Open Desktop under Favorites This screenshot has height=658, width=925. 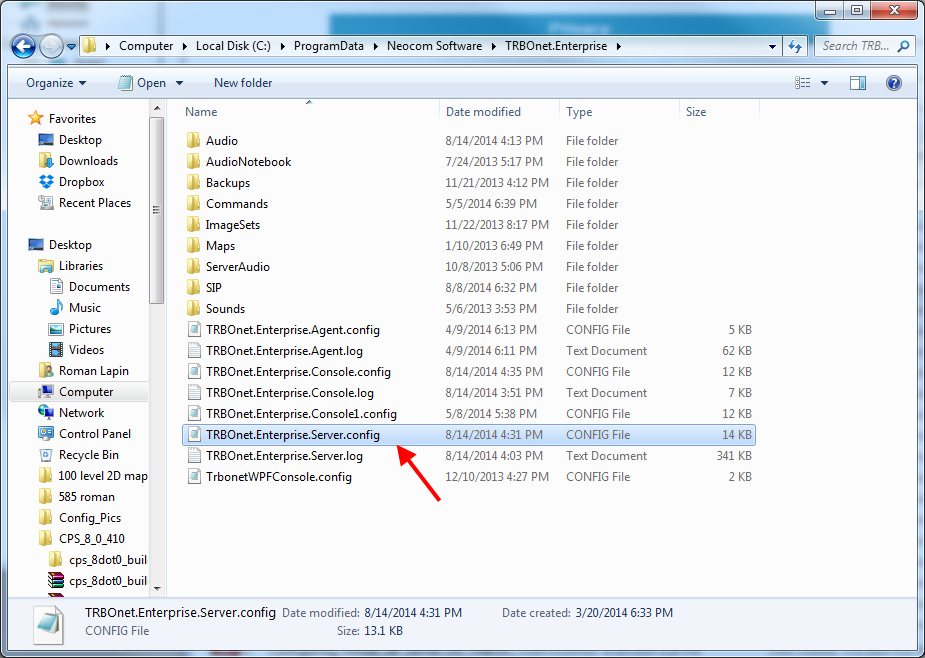(x=80, y=140)
